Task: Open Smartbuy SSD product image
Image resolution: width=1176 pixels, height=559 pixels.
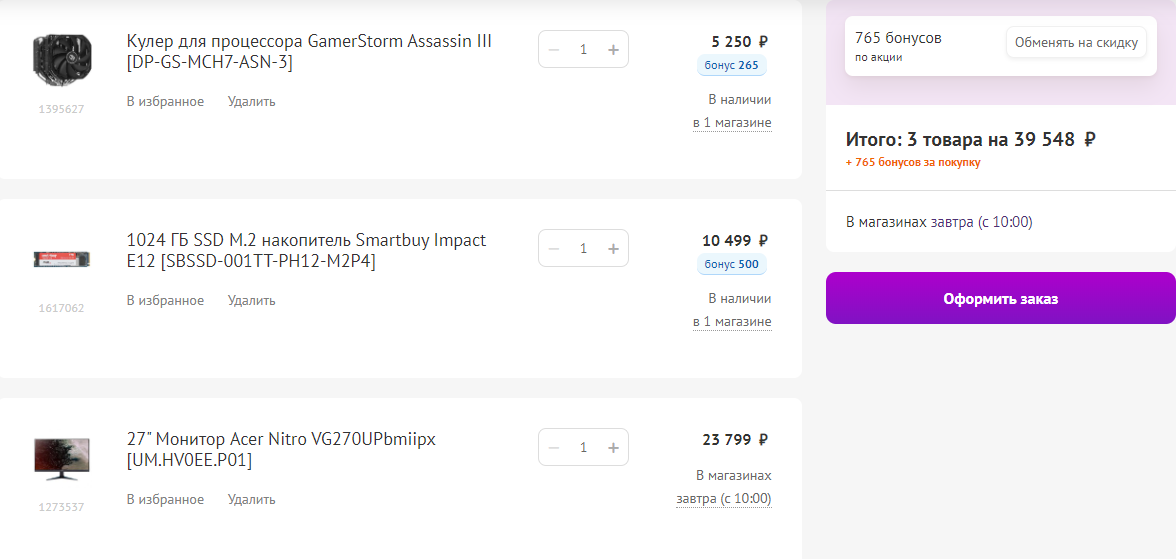Action: pyautogui.click(x=61, y=259)
